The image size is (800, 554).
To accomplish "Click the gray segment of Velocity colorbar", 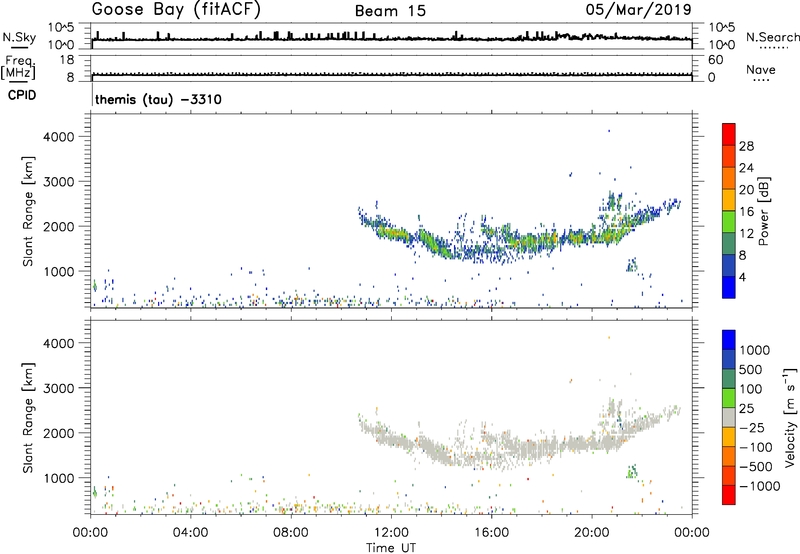I will click(729, 418).
